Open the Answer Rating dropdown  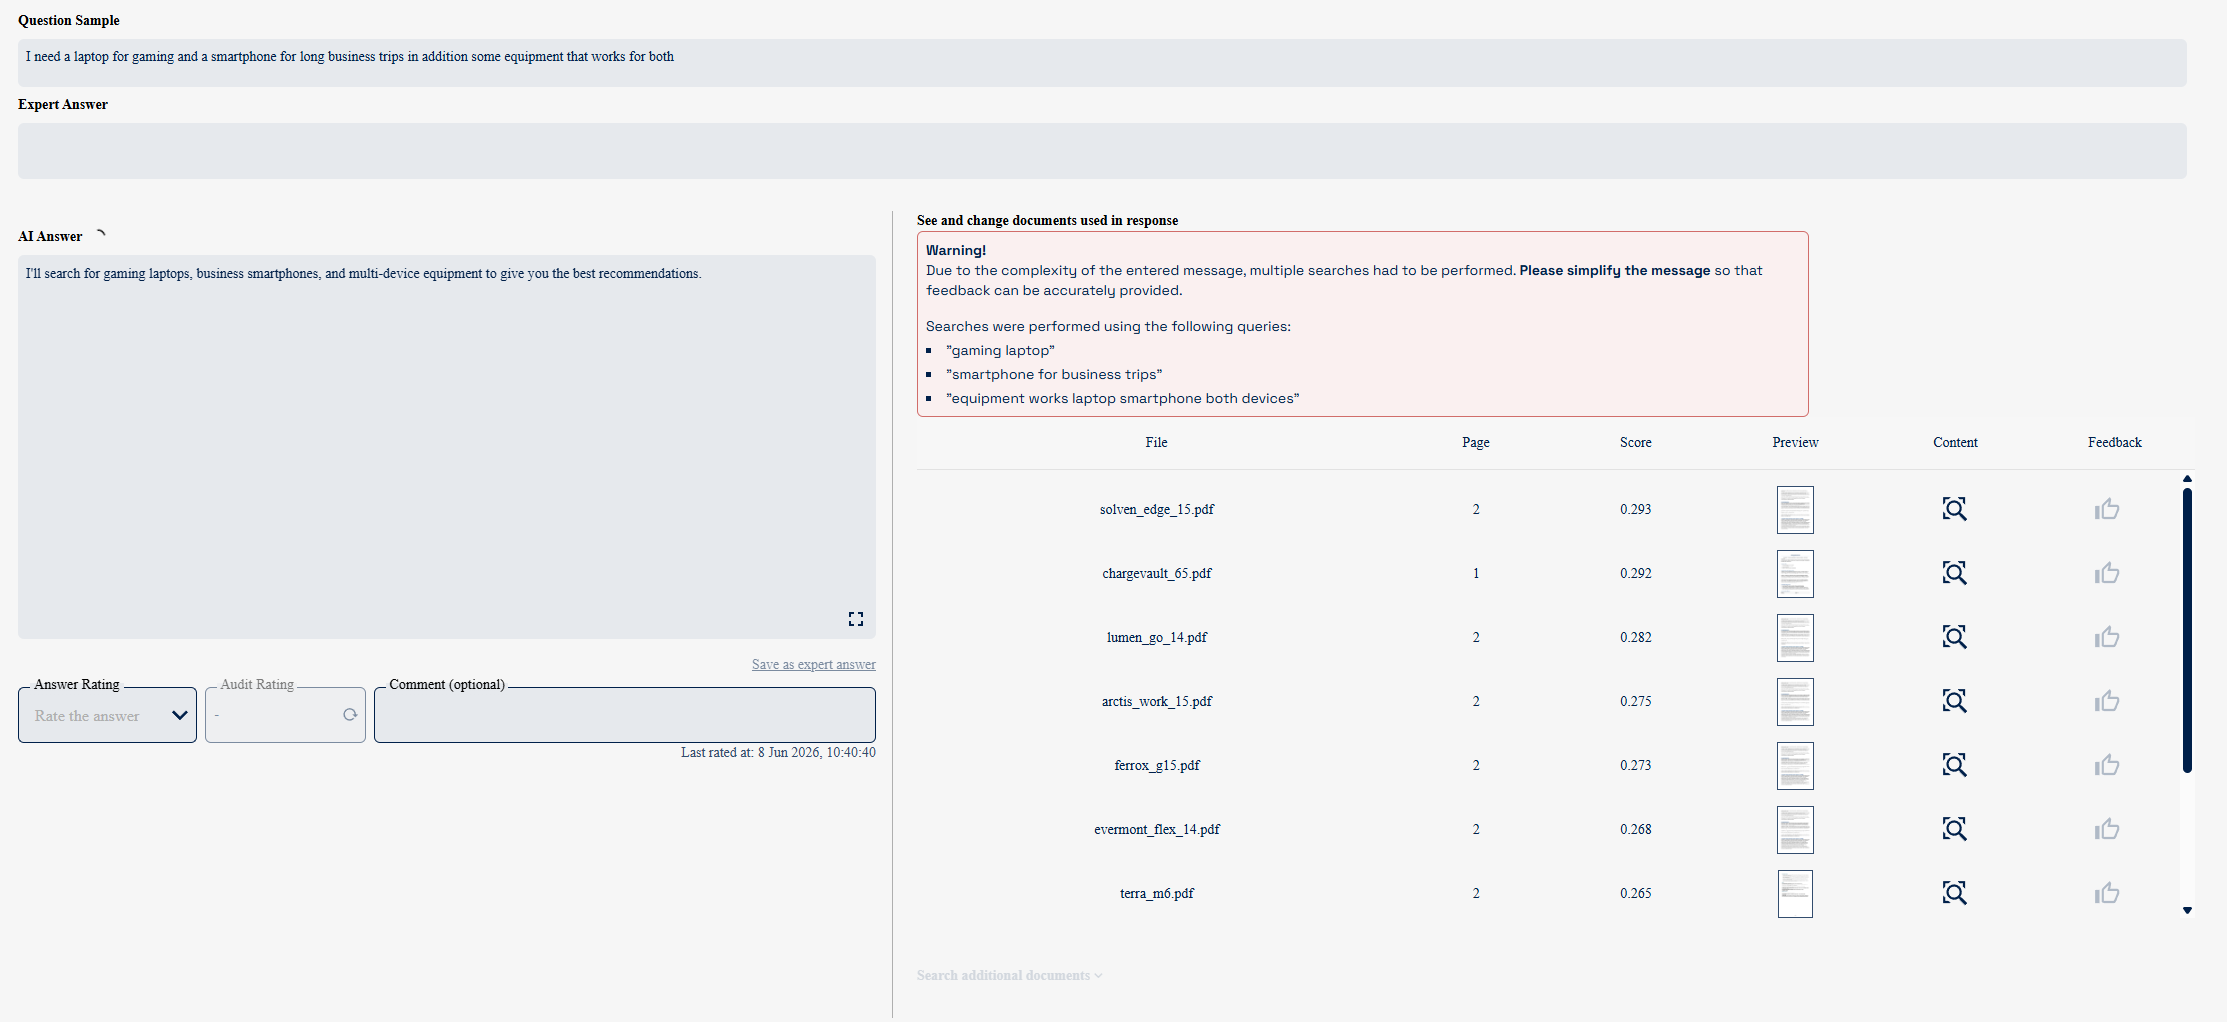[x=107, y=715]
